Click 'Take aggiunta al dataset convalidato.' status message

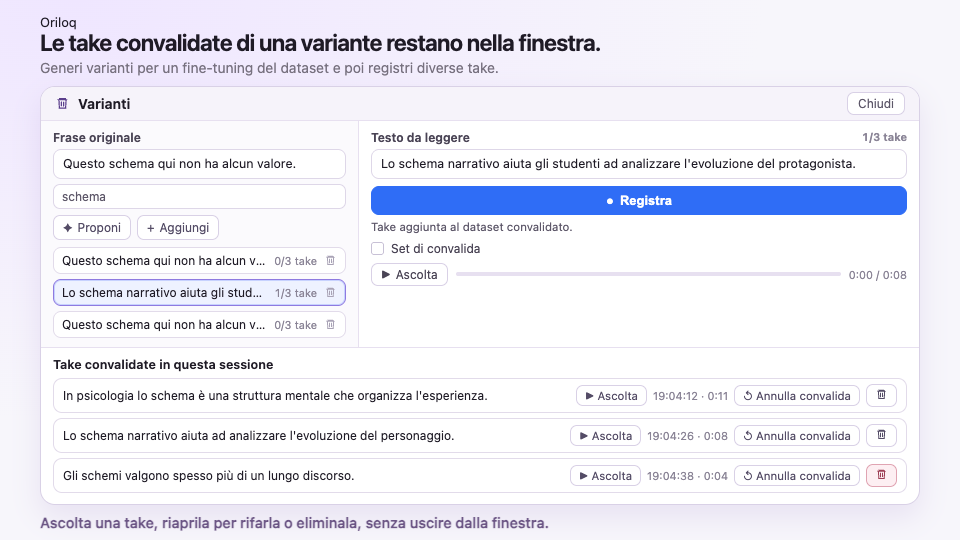(x=471, y=227)
